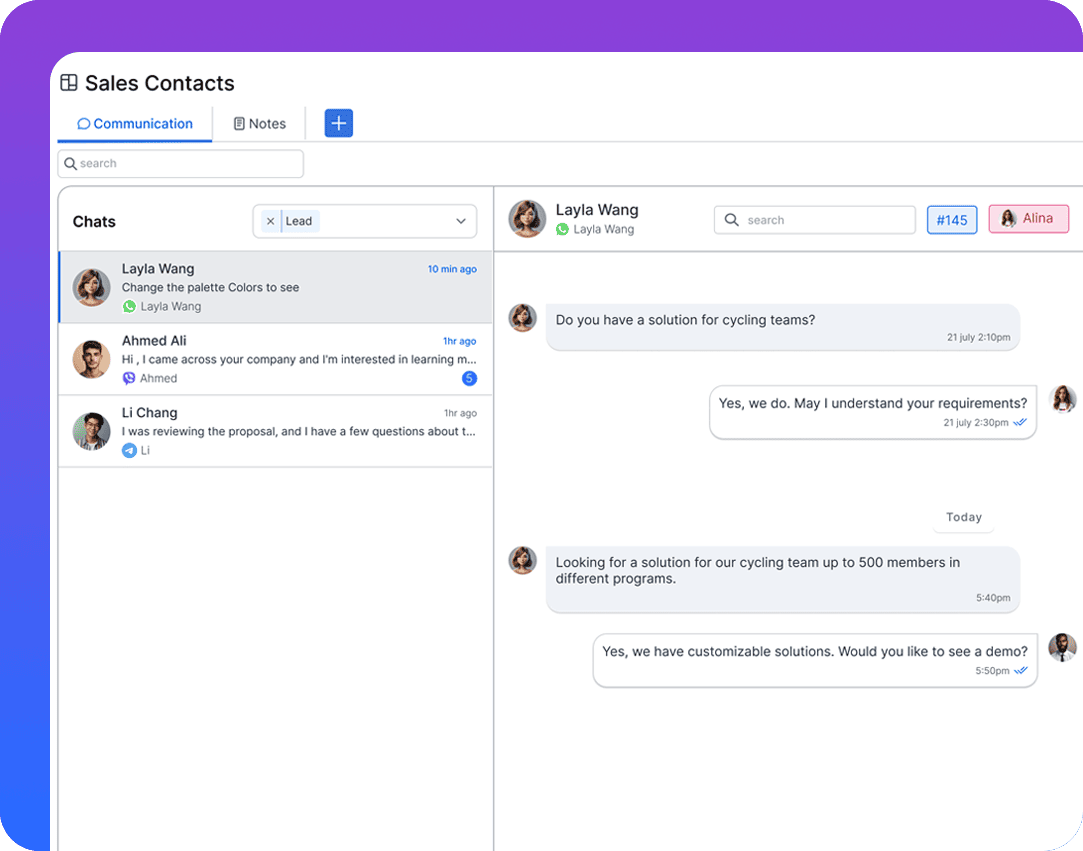This screenshot has height=851, width=1083.
Task: Click the male agent avatar beside the demo reply
Action: pos(1062,647)
